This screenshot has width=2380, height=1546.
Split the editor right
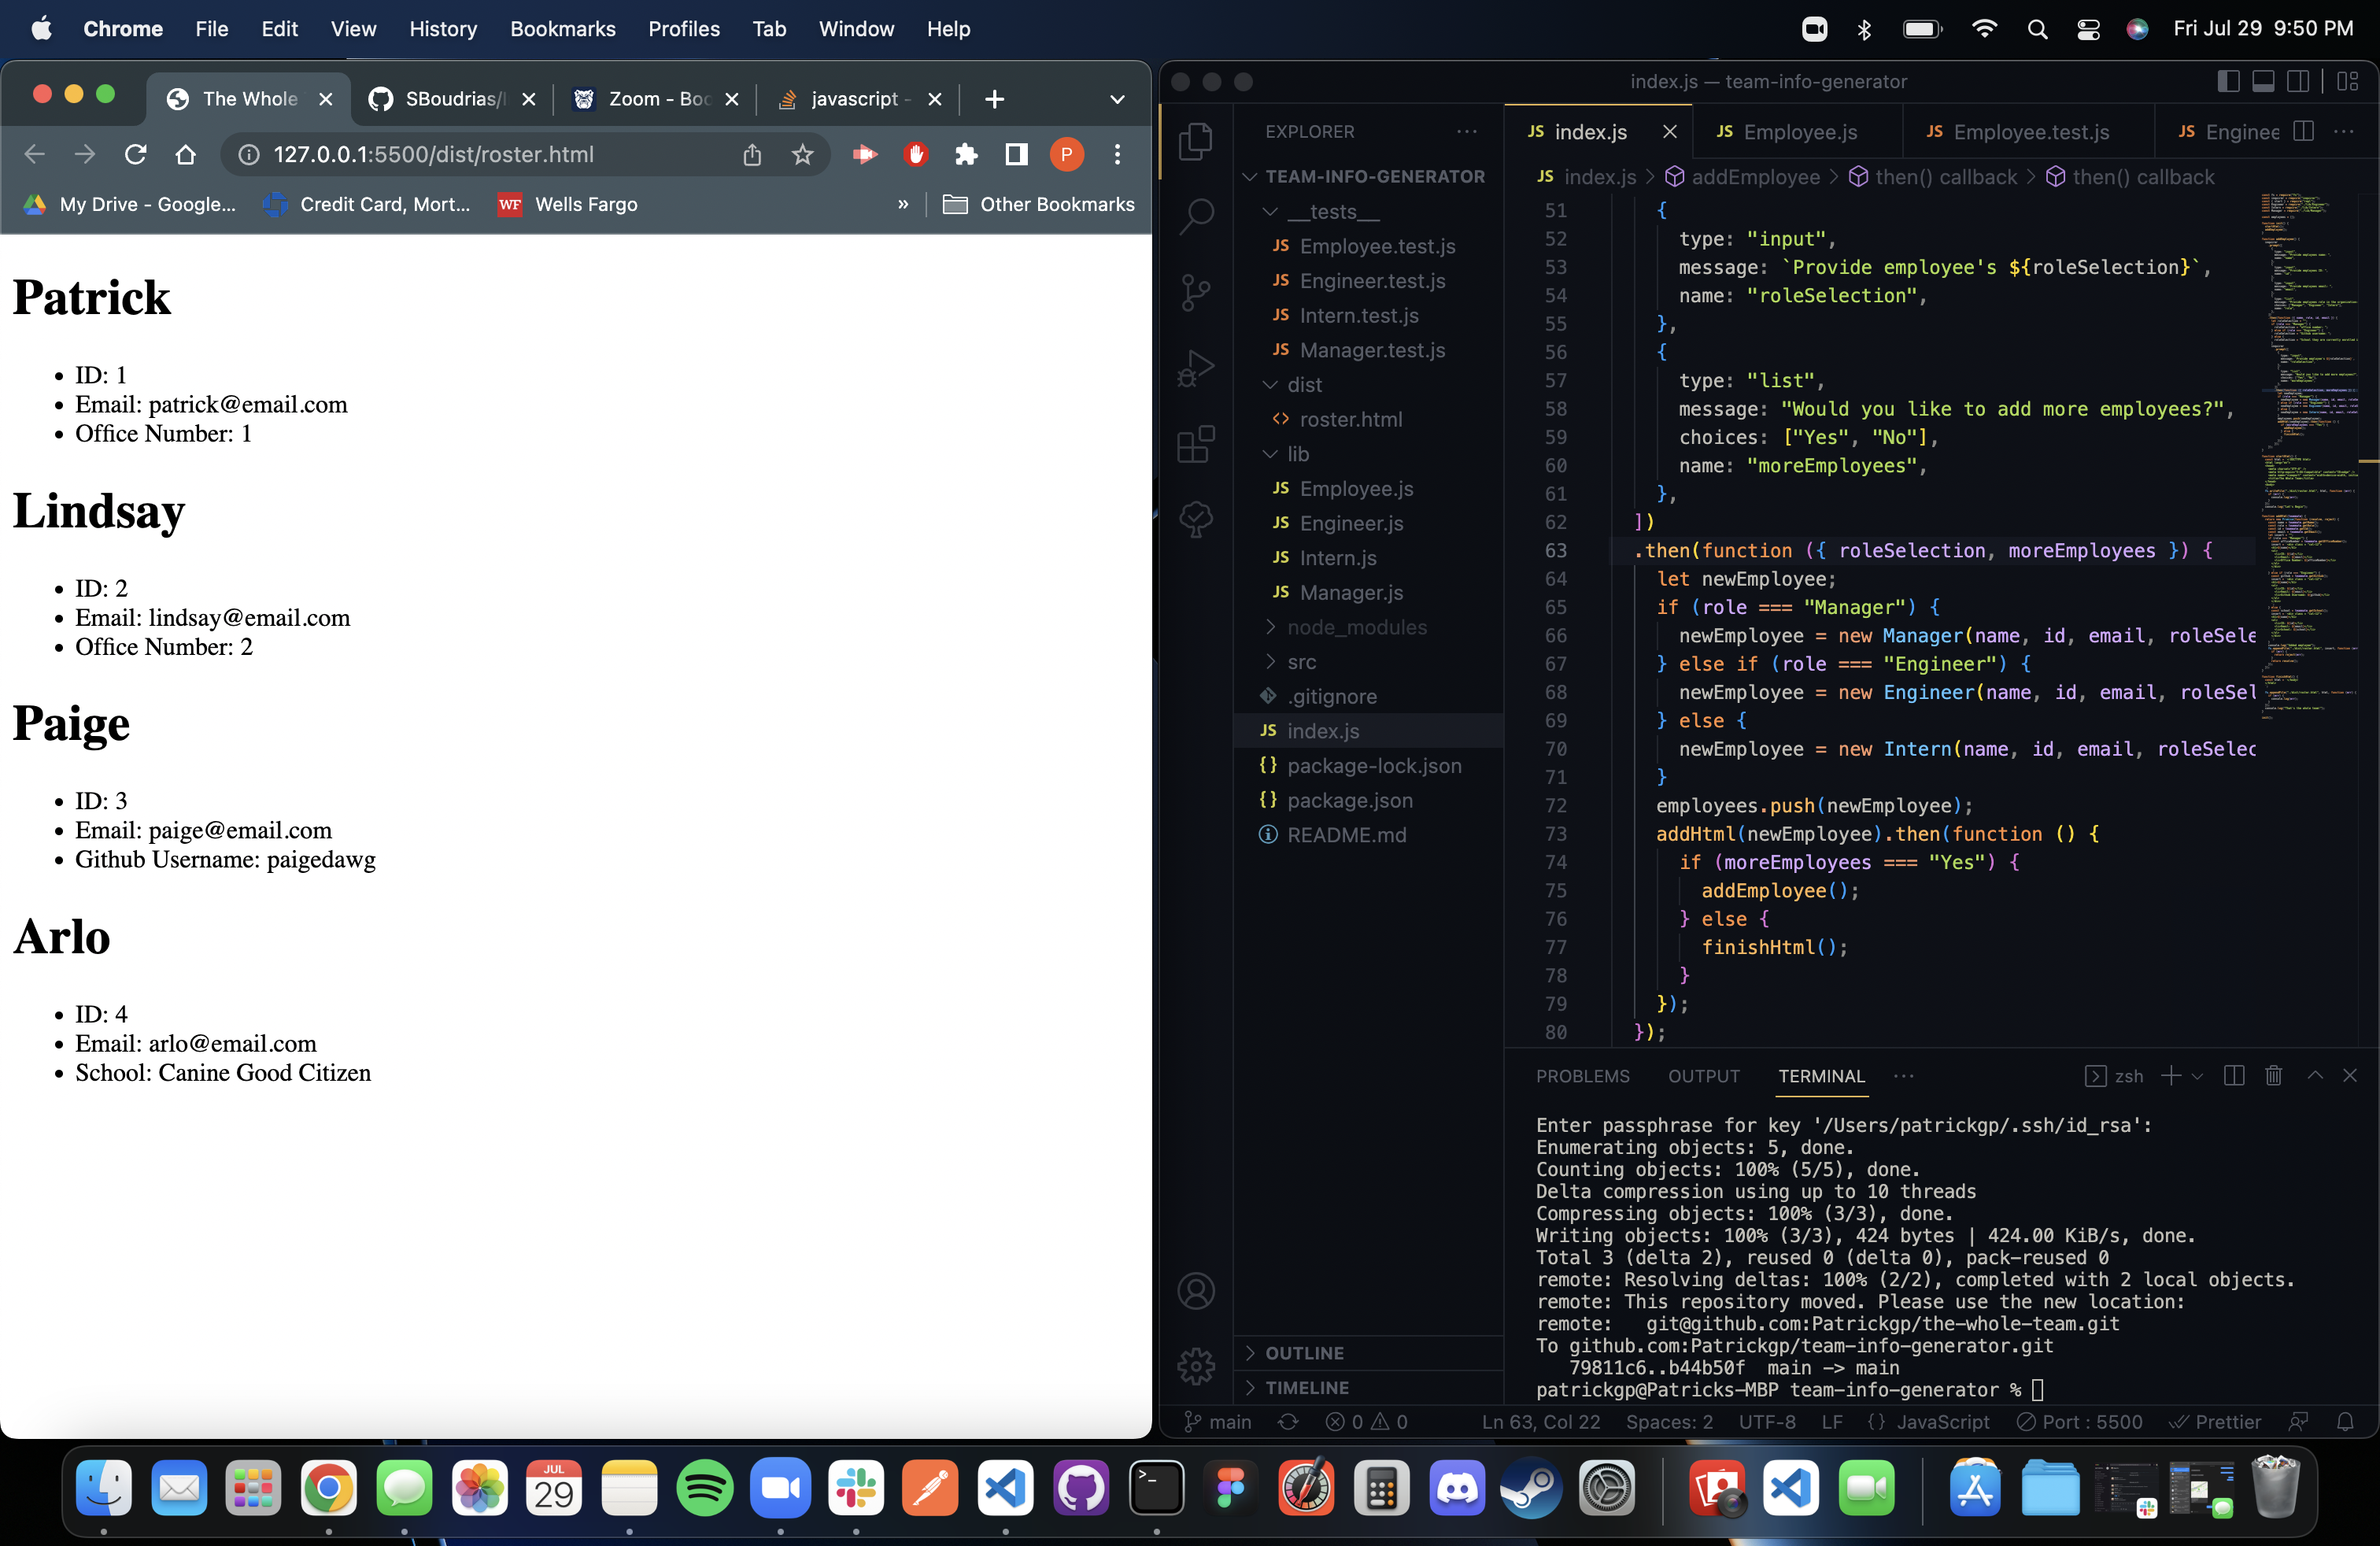pos(2303,132)
